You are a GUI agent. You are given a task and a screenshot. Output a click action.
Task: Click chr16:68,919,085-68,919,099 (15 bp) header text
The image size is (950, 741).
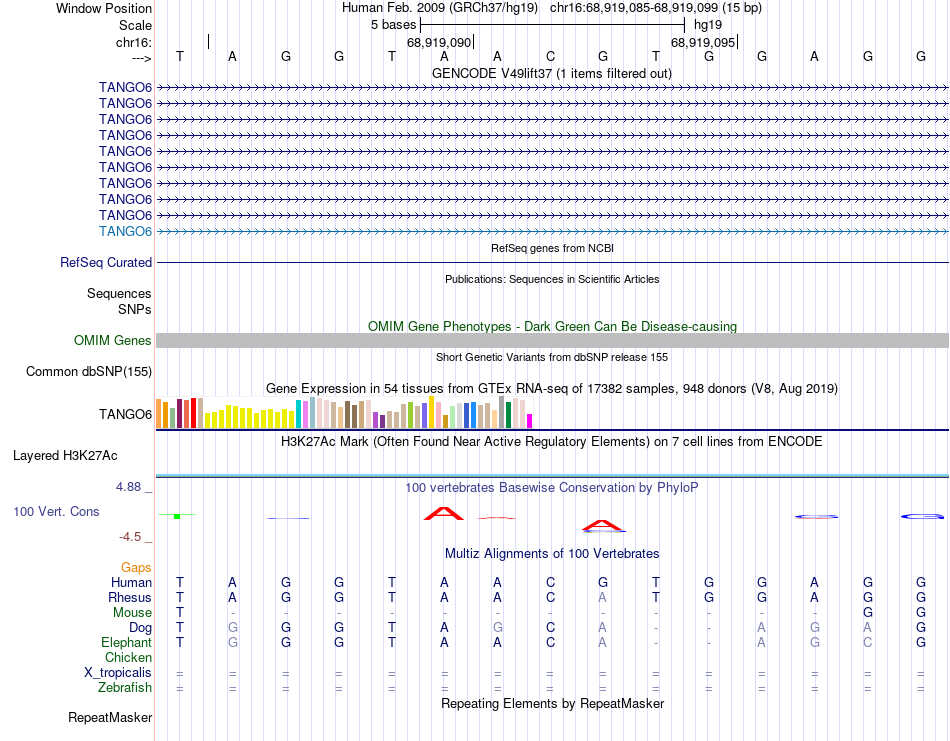point(656,8)
